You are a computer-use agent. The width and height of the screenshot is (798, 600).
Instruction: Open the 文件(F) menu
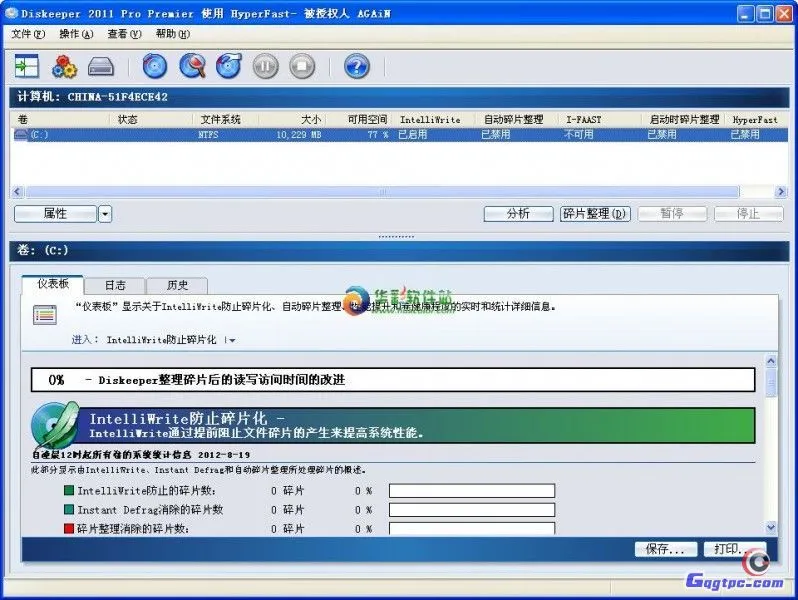click(28, 34)
